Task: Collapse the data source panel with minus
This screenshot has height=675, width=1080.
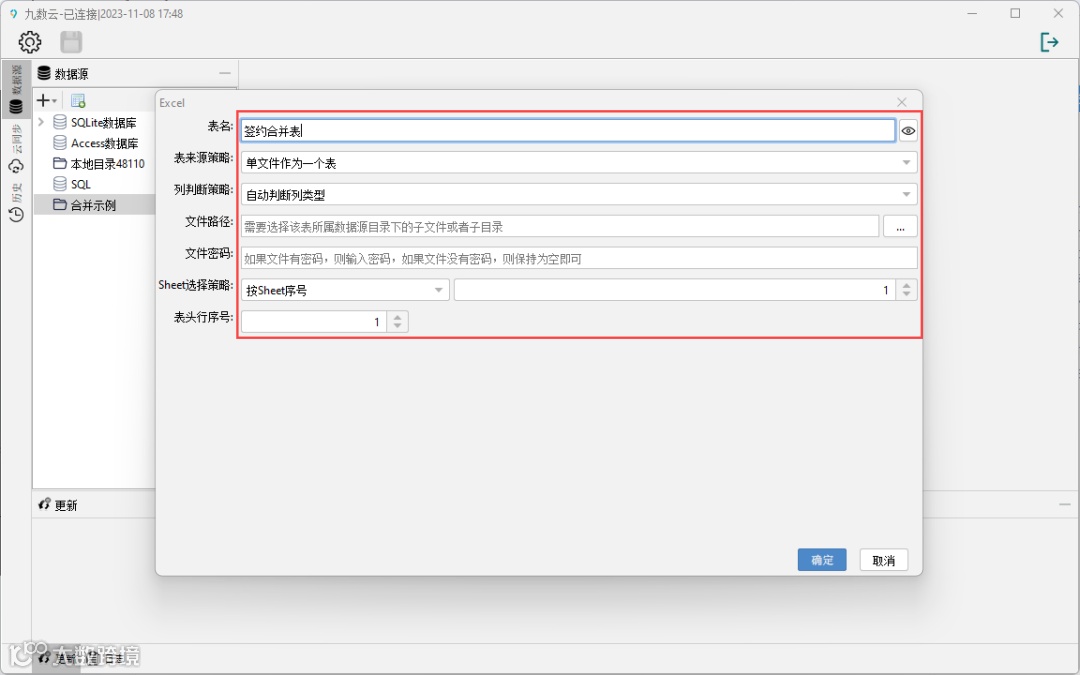Action: 225,73
